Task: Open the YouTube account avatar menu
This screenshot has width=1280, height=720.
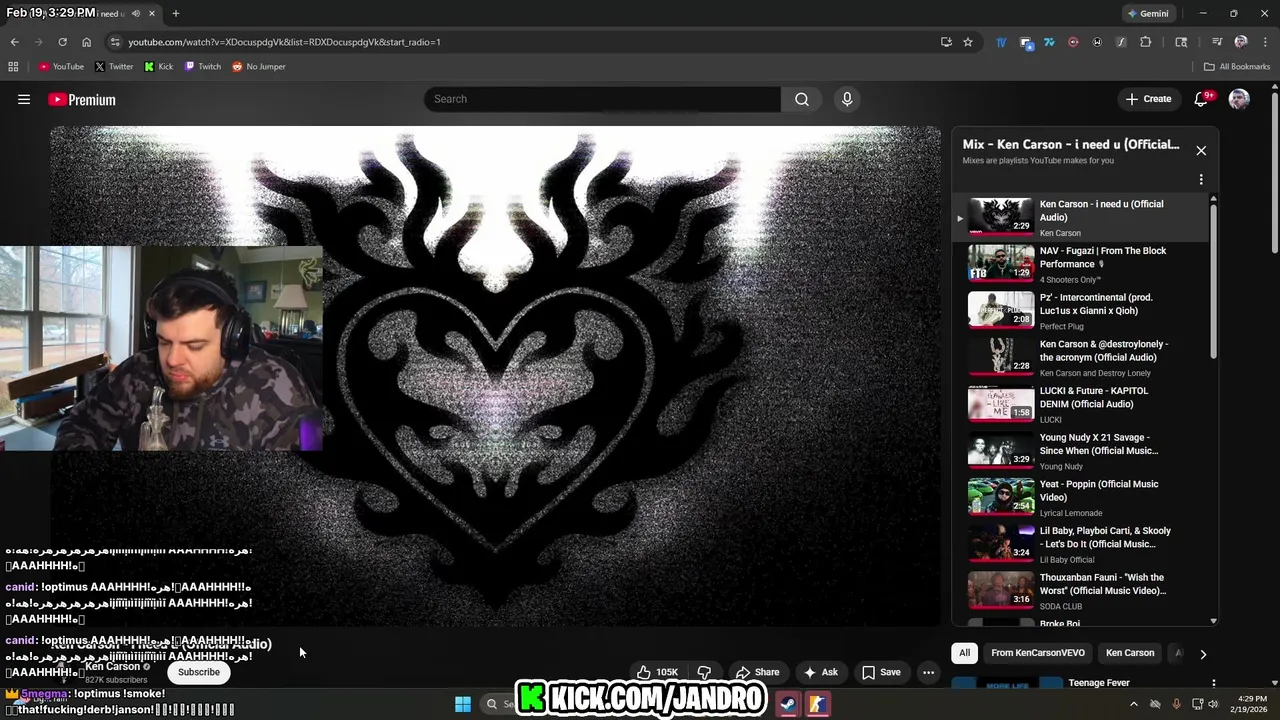Action: [x=1239, y=99]
